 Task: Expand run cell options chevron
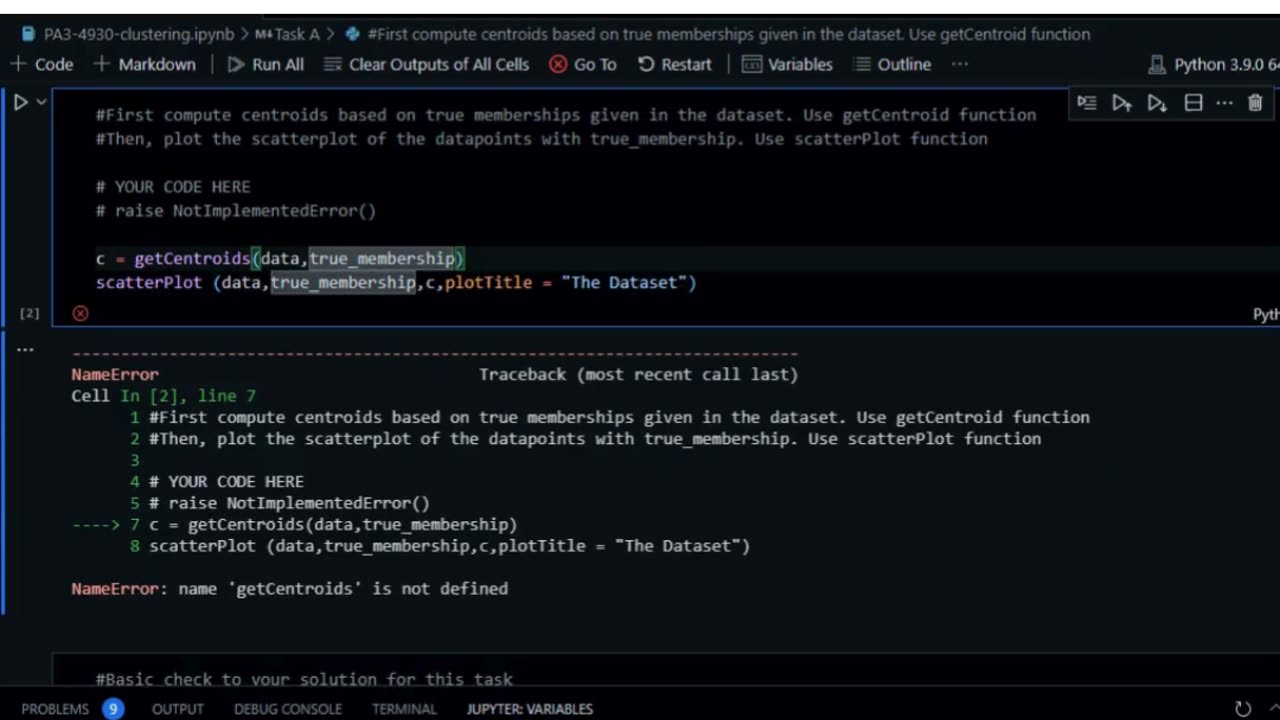tap(41, 102)
